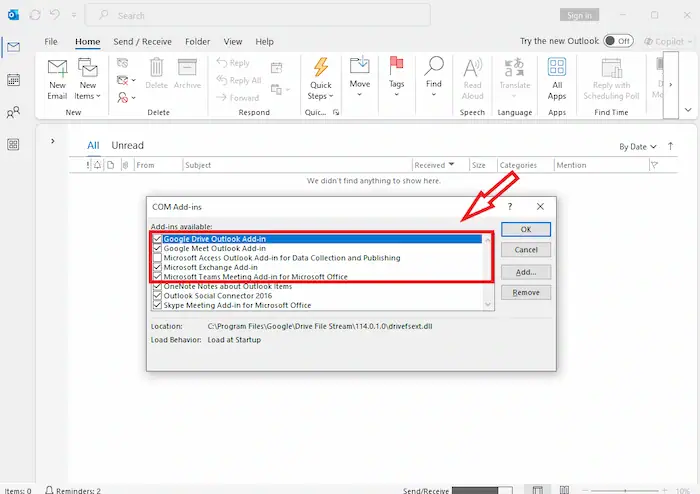Screen dimensions: 700x494
Task: Click the Reminders bell in status bar
Action: (x=49, y=490)
